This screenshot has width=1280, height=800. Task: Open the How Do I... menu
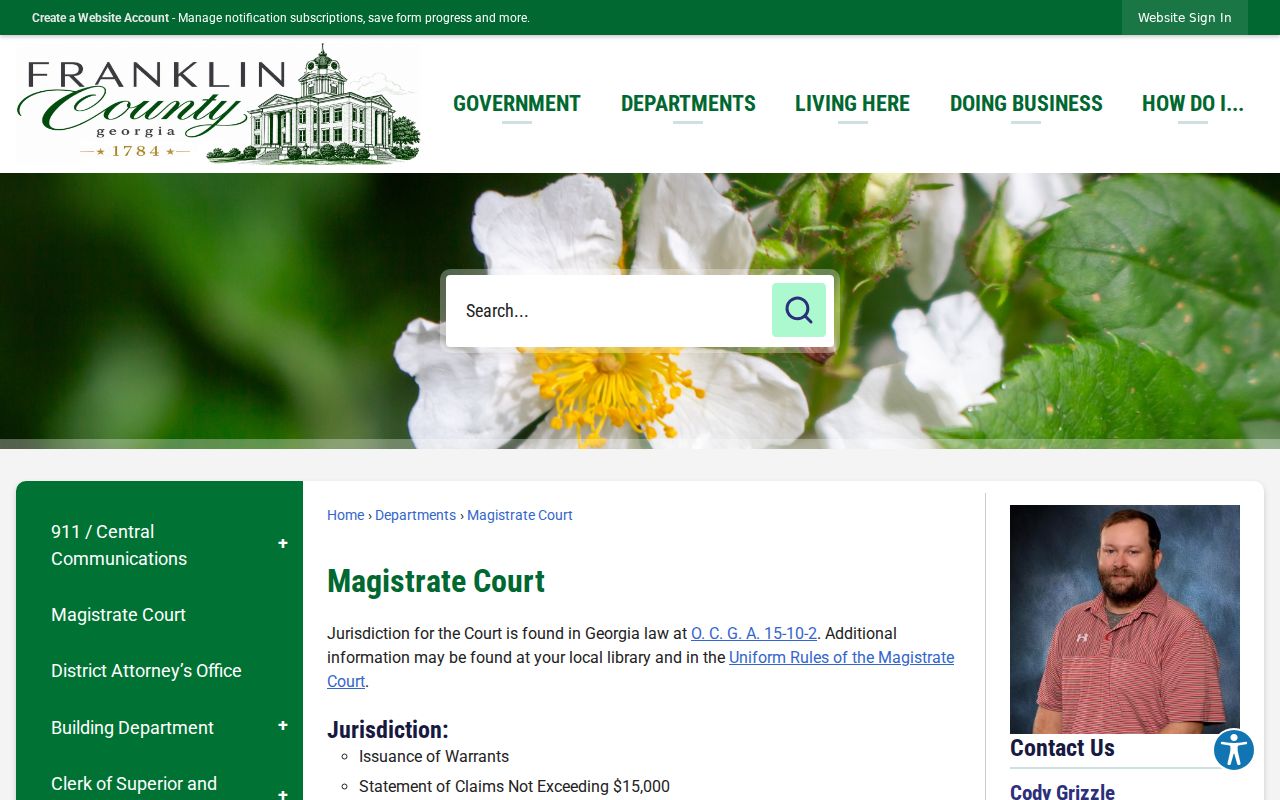[x=1192, y=104]
